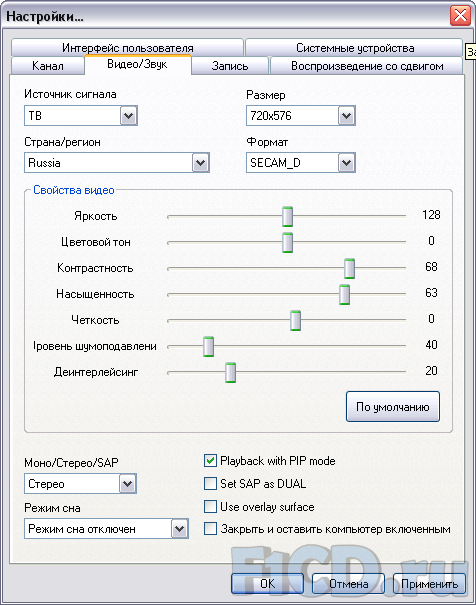Click the По умолчанию button
Viewport: 476px width, 605px height.
click(x=393, y=407)
